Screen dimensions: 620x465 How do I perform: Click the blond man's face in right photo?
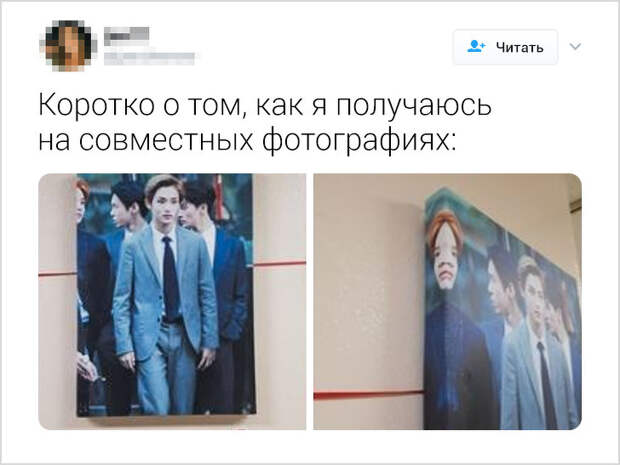coord(532,291)
